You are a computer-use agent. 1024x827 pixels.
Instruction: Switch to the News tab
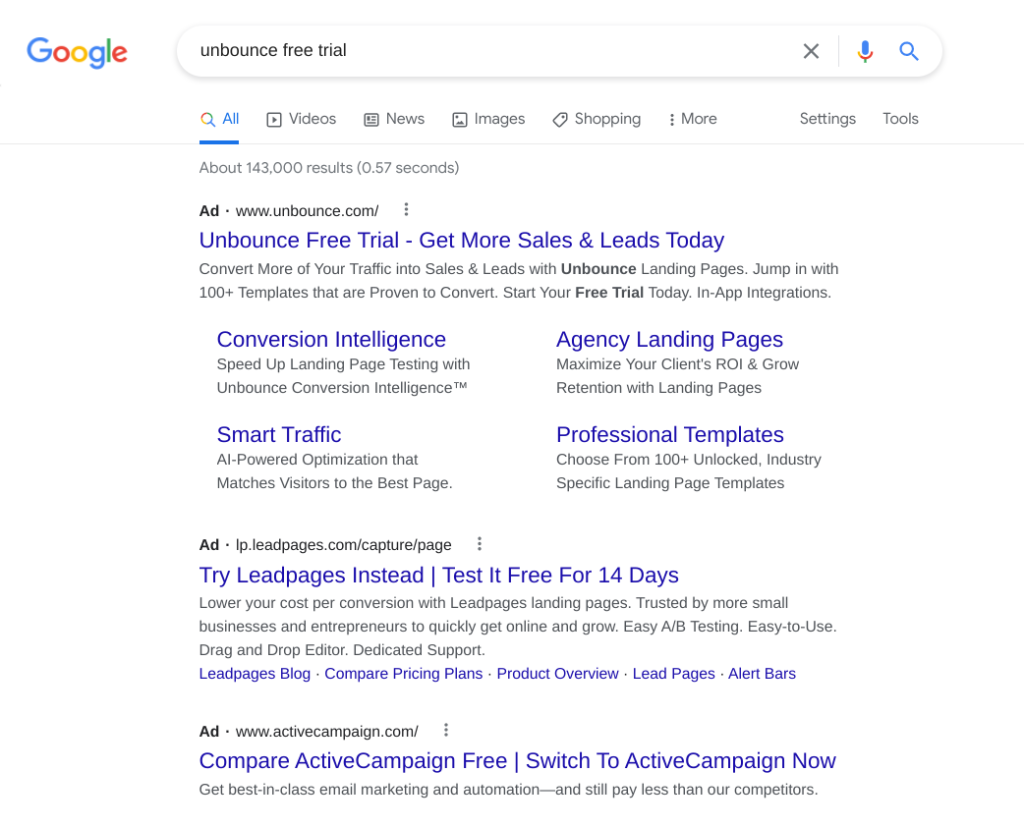394,119
